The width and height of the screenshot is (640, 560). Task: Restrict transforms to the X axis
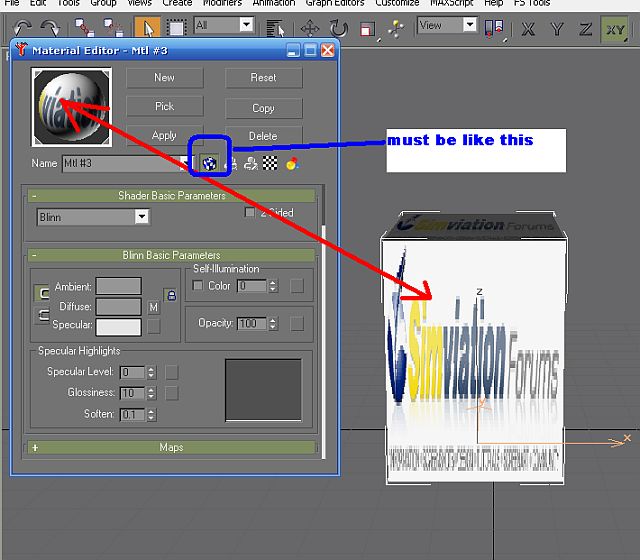pos(528,29)
